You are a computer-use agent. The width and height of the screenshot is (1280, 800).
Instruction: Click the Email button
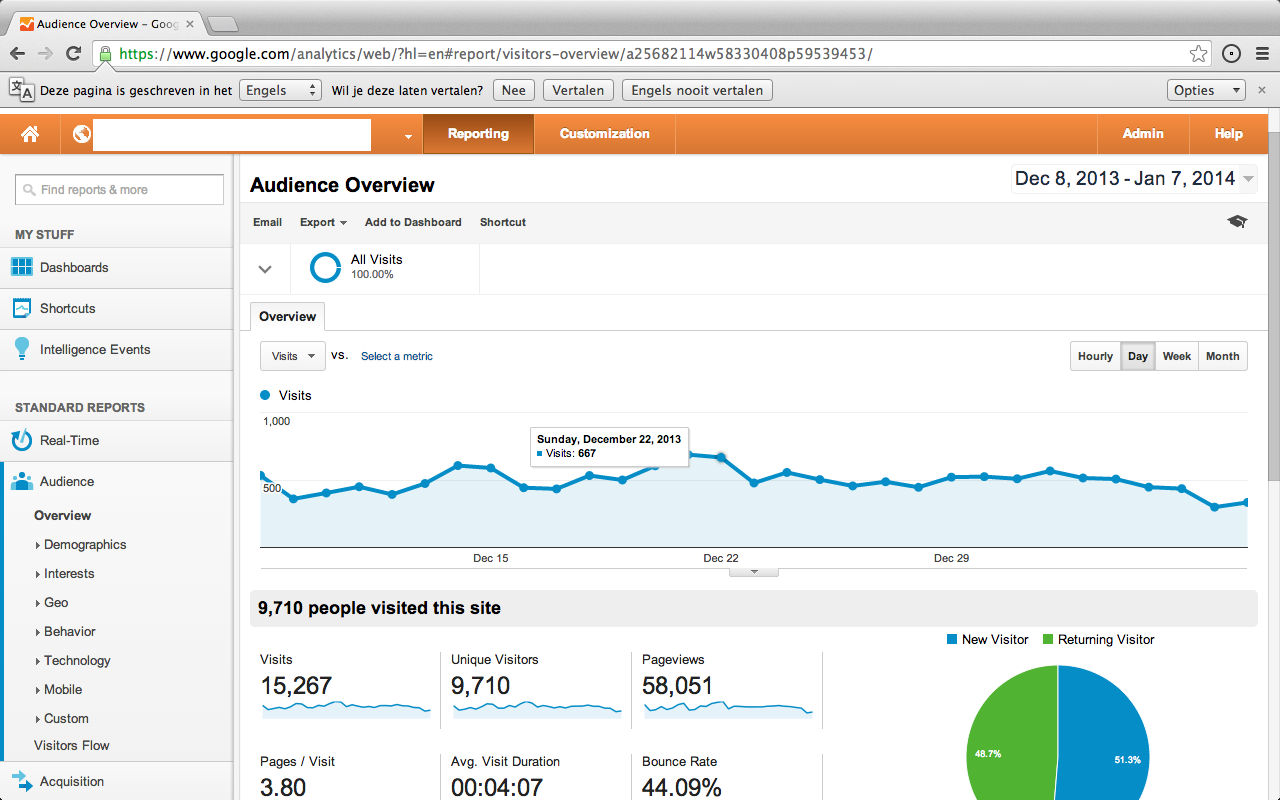point(267,222)
